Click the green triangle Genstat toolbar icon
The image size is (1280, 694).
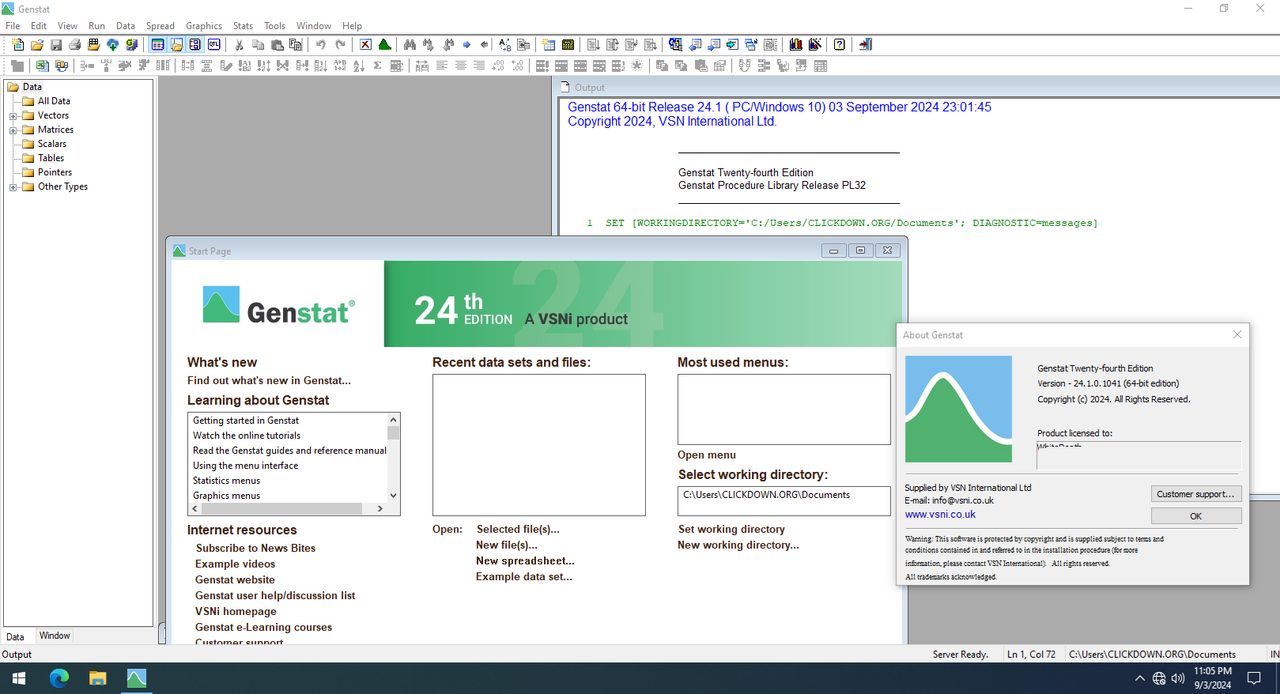coord(384,45)
